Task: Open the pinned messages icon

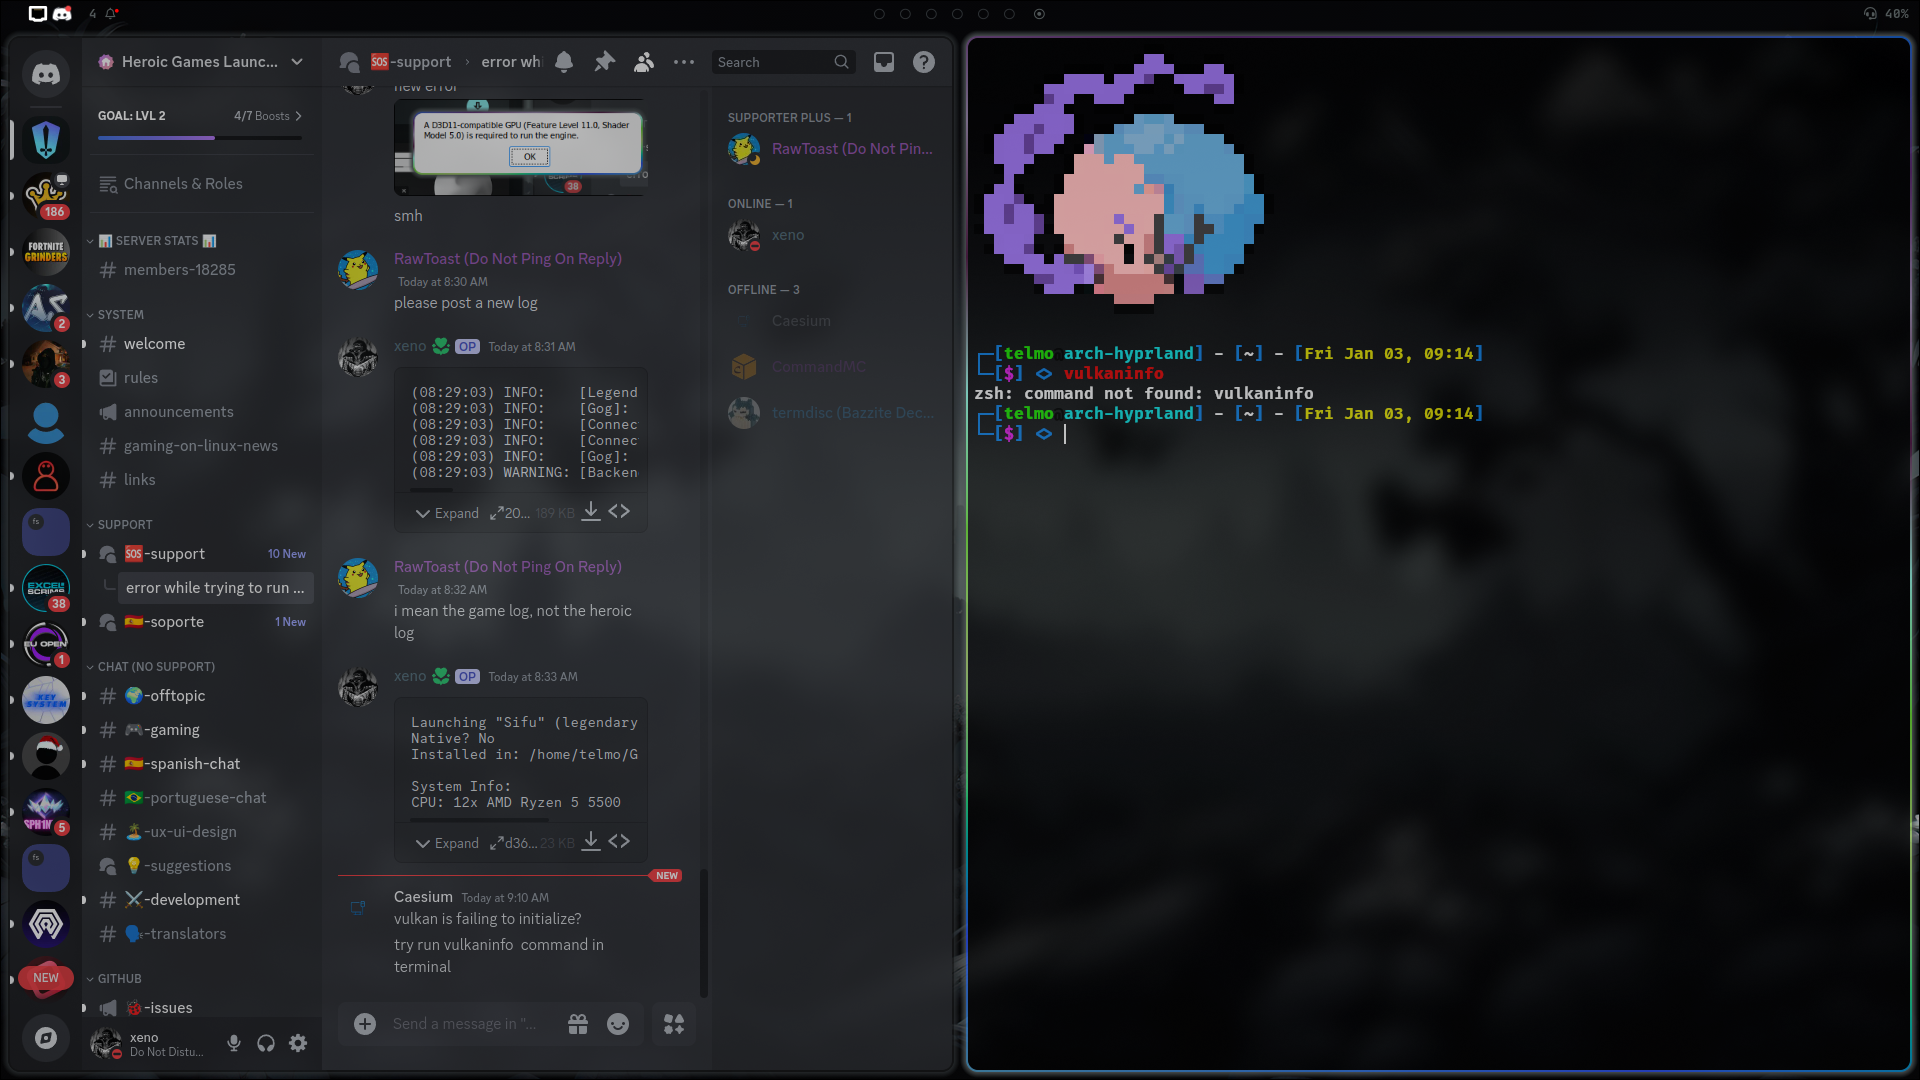Action: 604,62
